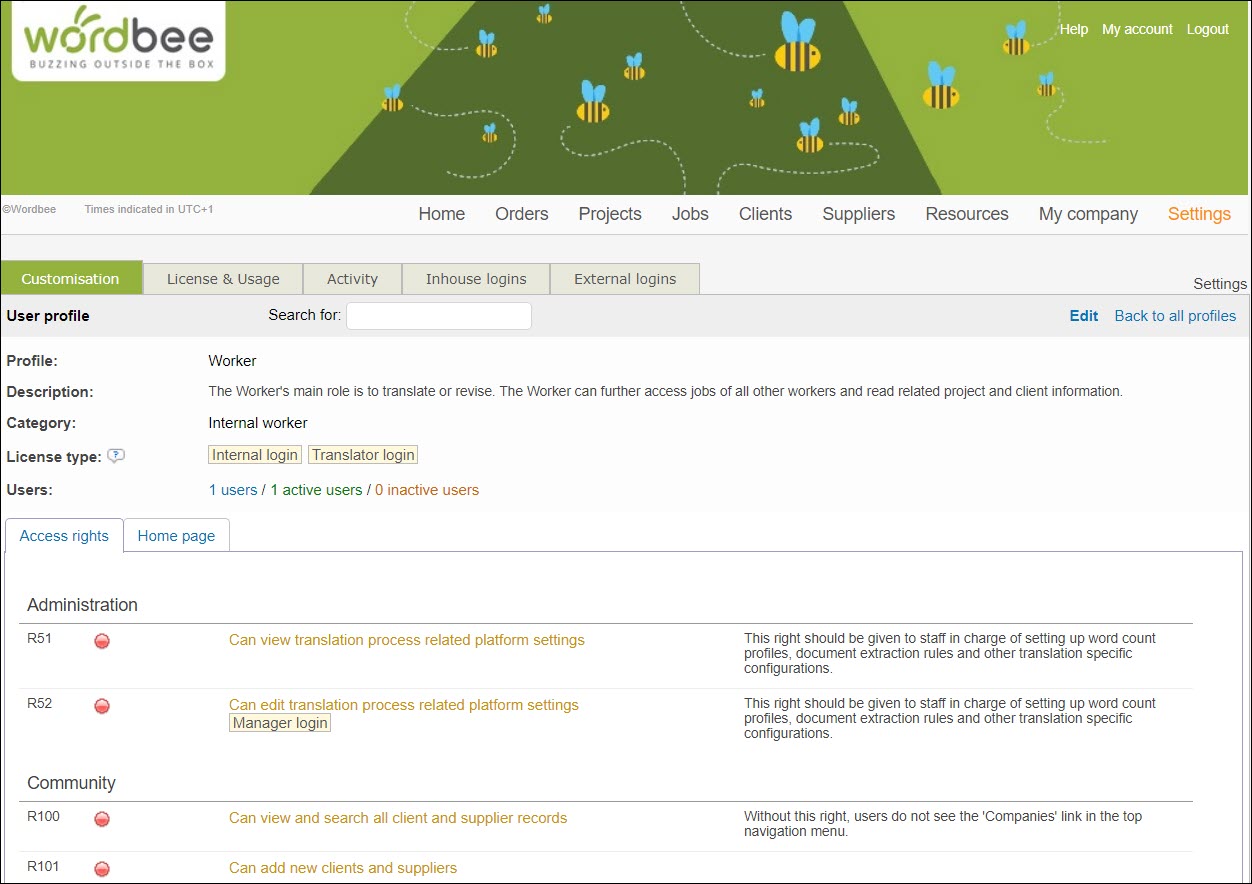Go to the Projects menu
This screenshot has width=1252, height=884.
point(610,214)
